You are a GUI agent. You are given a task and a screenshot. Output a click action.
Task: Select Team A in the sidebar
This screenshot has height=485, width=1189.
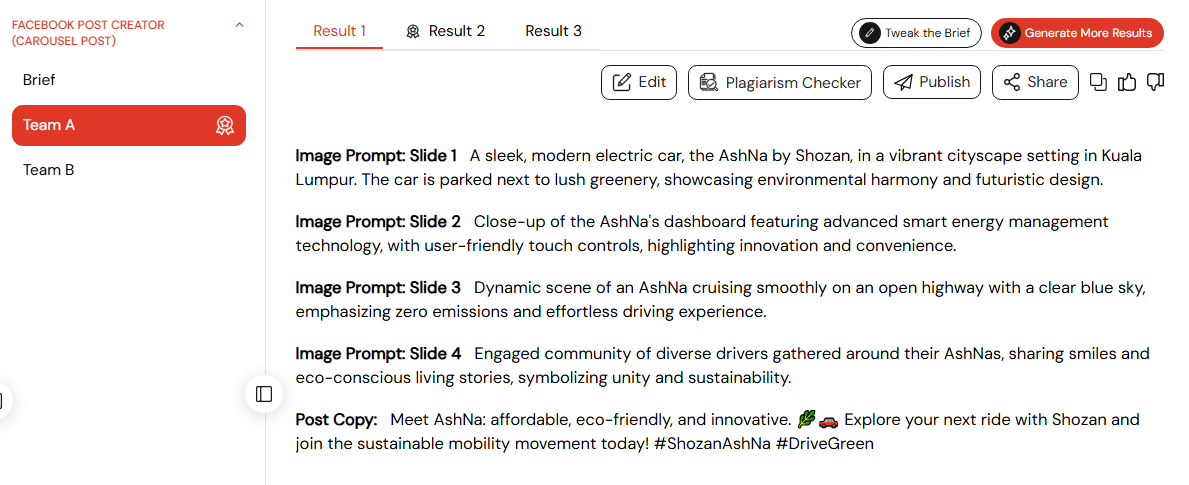coord(129,125)
